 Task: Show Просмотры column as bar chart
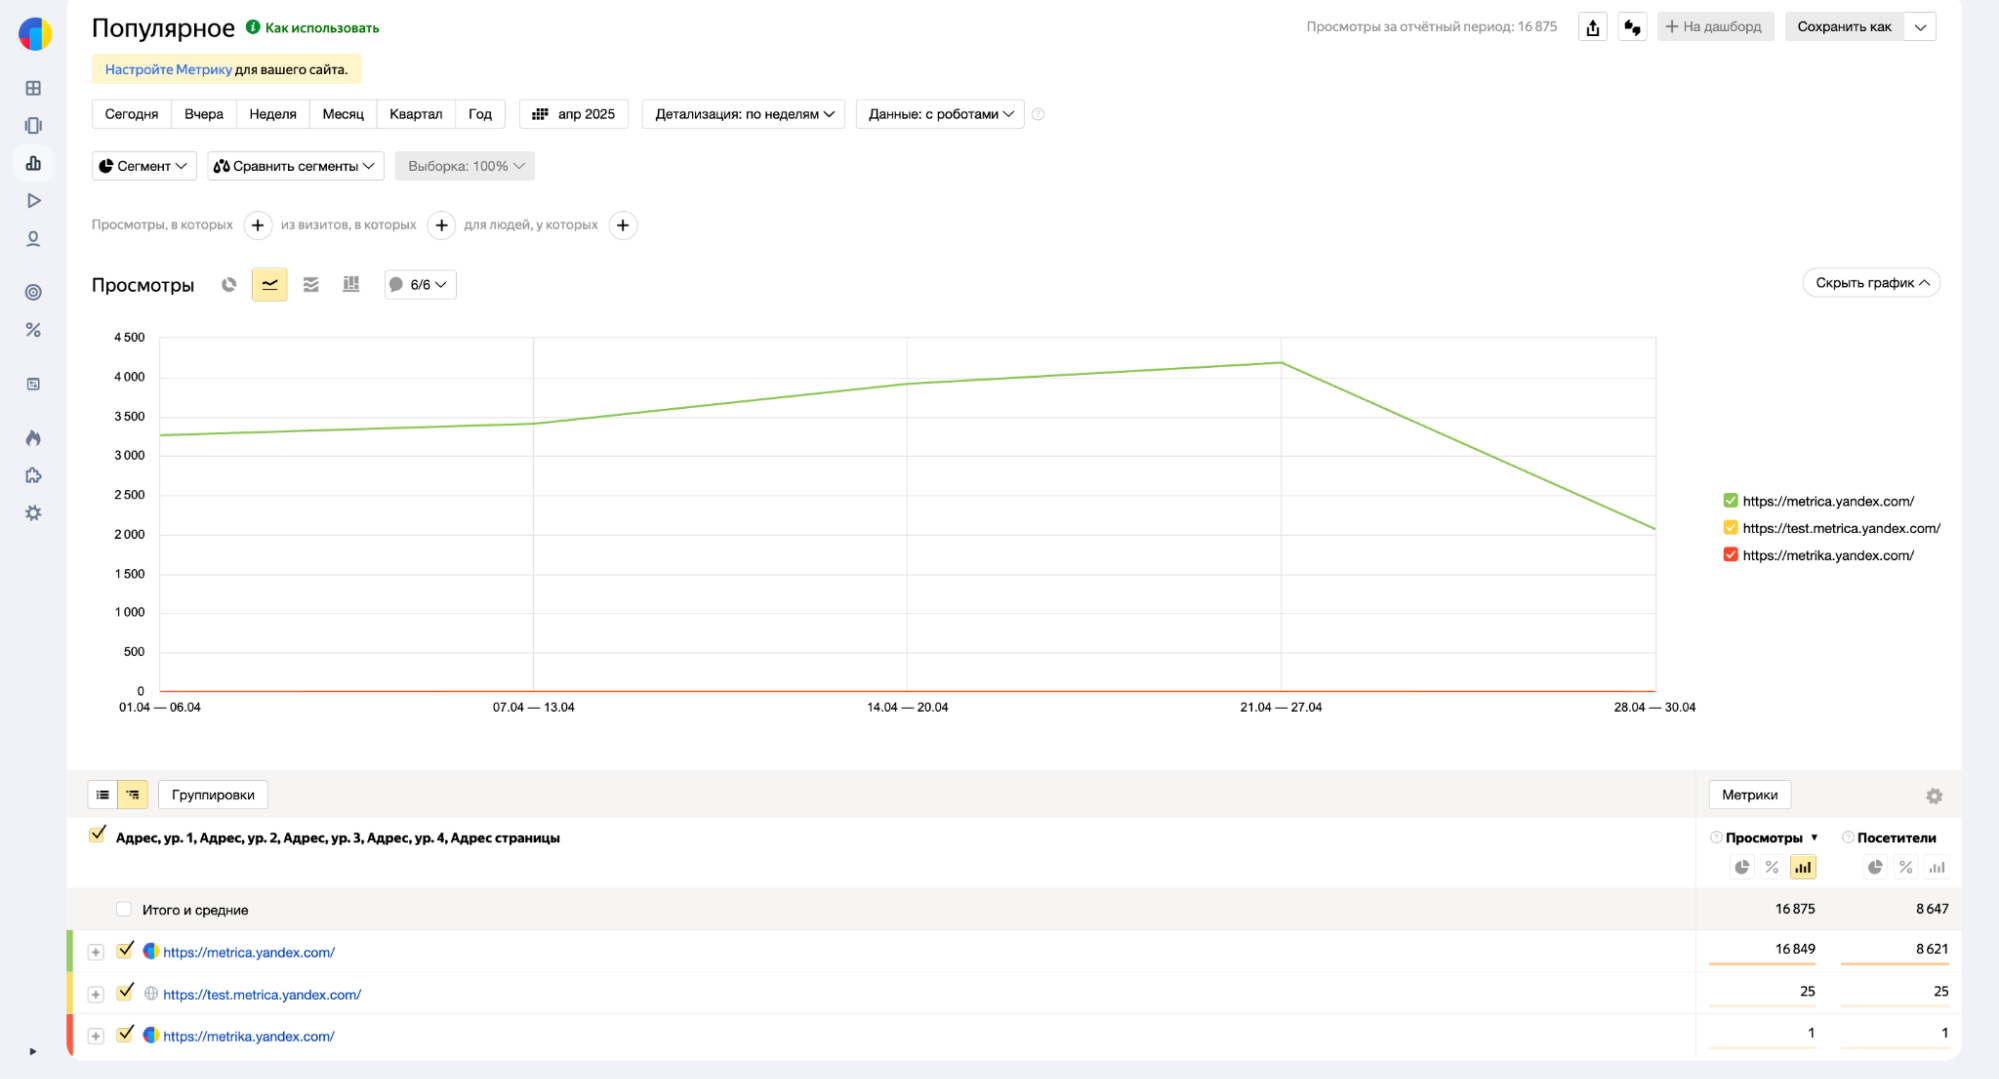[1803, 867]
